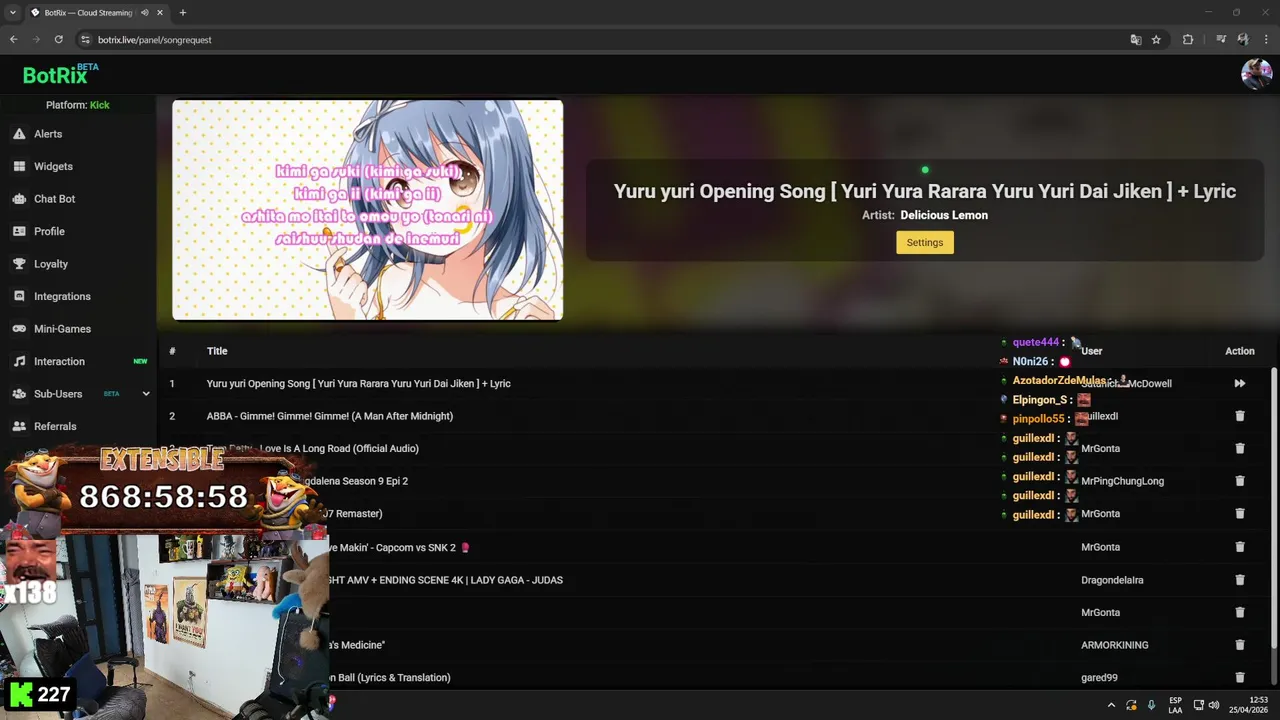This screenshot has width=1280, height=720.
Task: Click the gared99 username
Action: tap(1098, 678)
